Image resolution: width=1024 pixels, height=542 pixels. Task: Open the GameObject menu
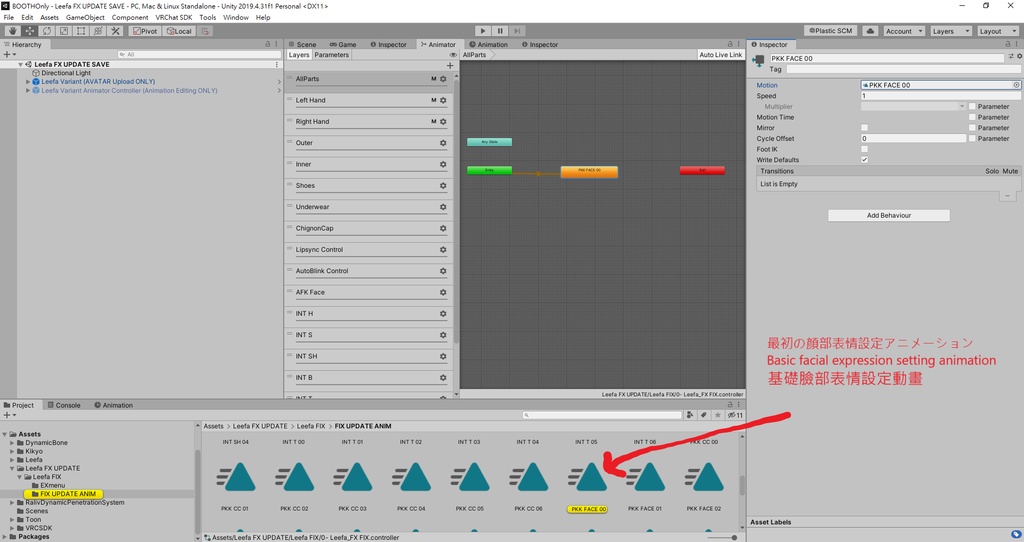point(85,18)
